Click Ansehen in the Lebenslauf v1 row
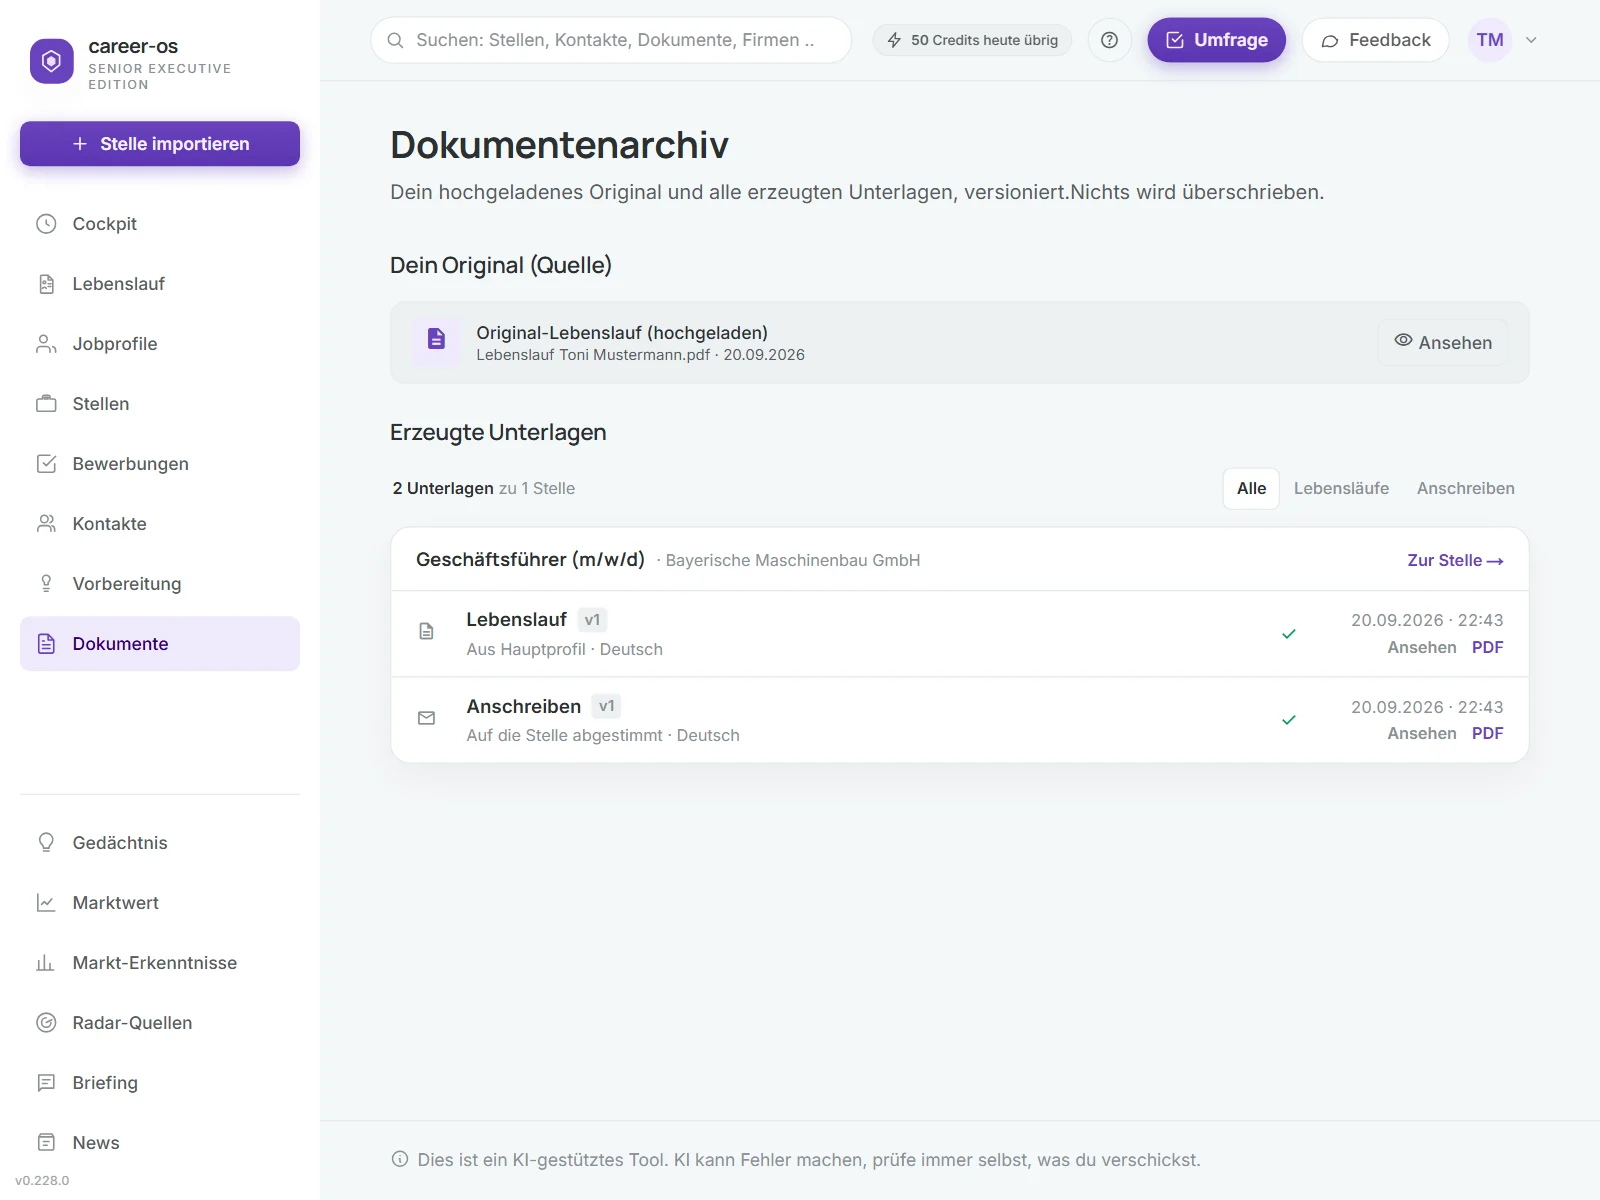This screenshot has height=1200, width=1600. [1421, 647]
